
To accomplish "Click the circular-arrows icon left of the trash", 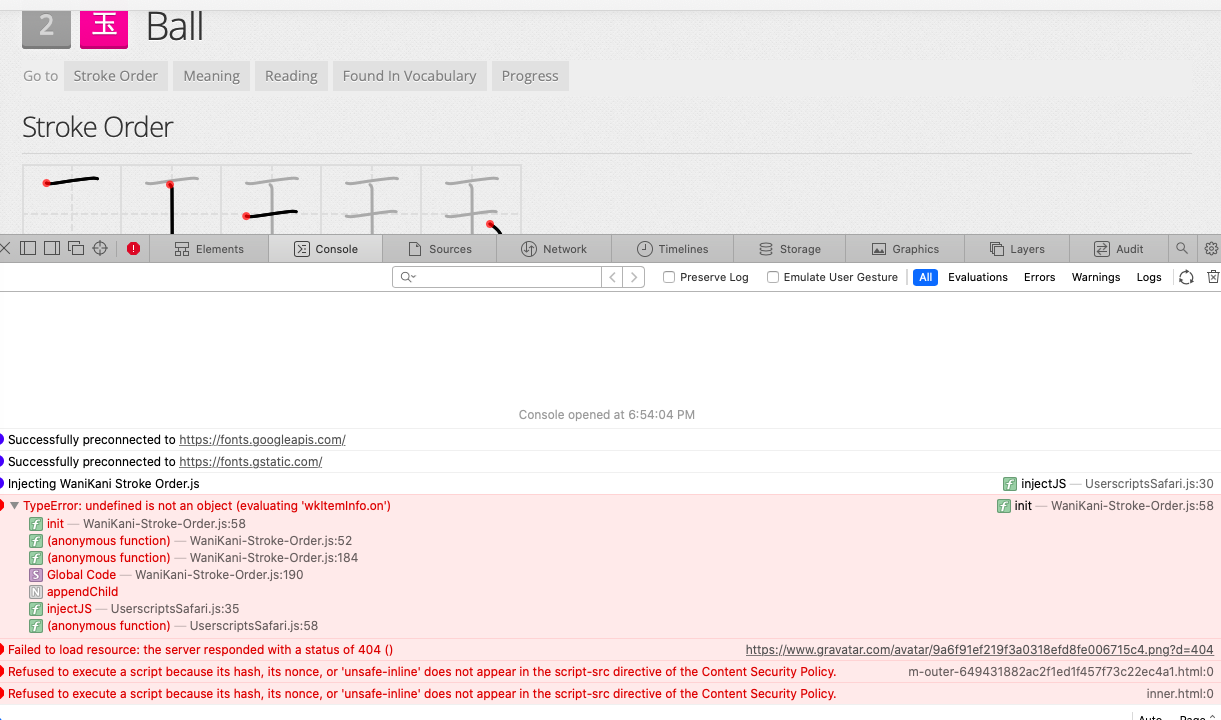I will pyautogui.click(x=1186, y=277).
